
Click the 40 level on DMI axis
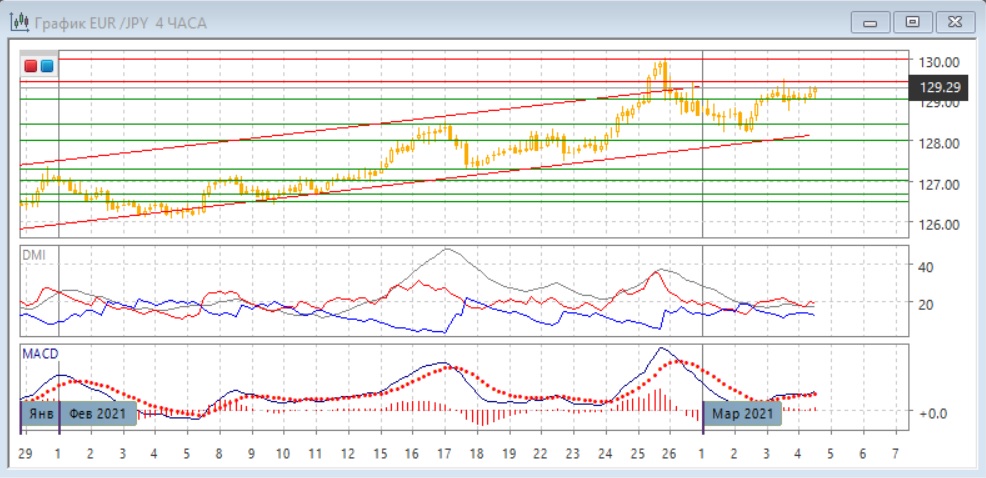click(925, 267)
